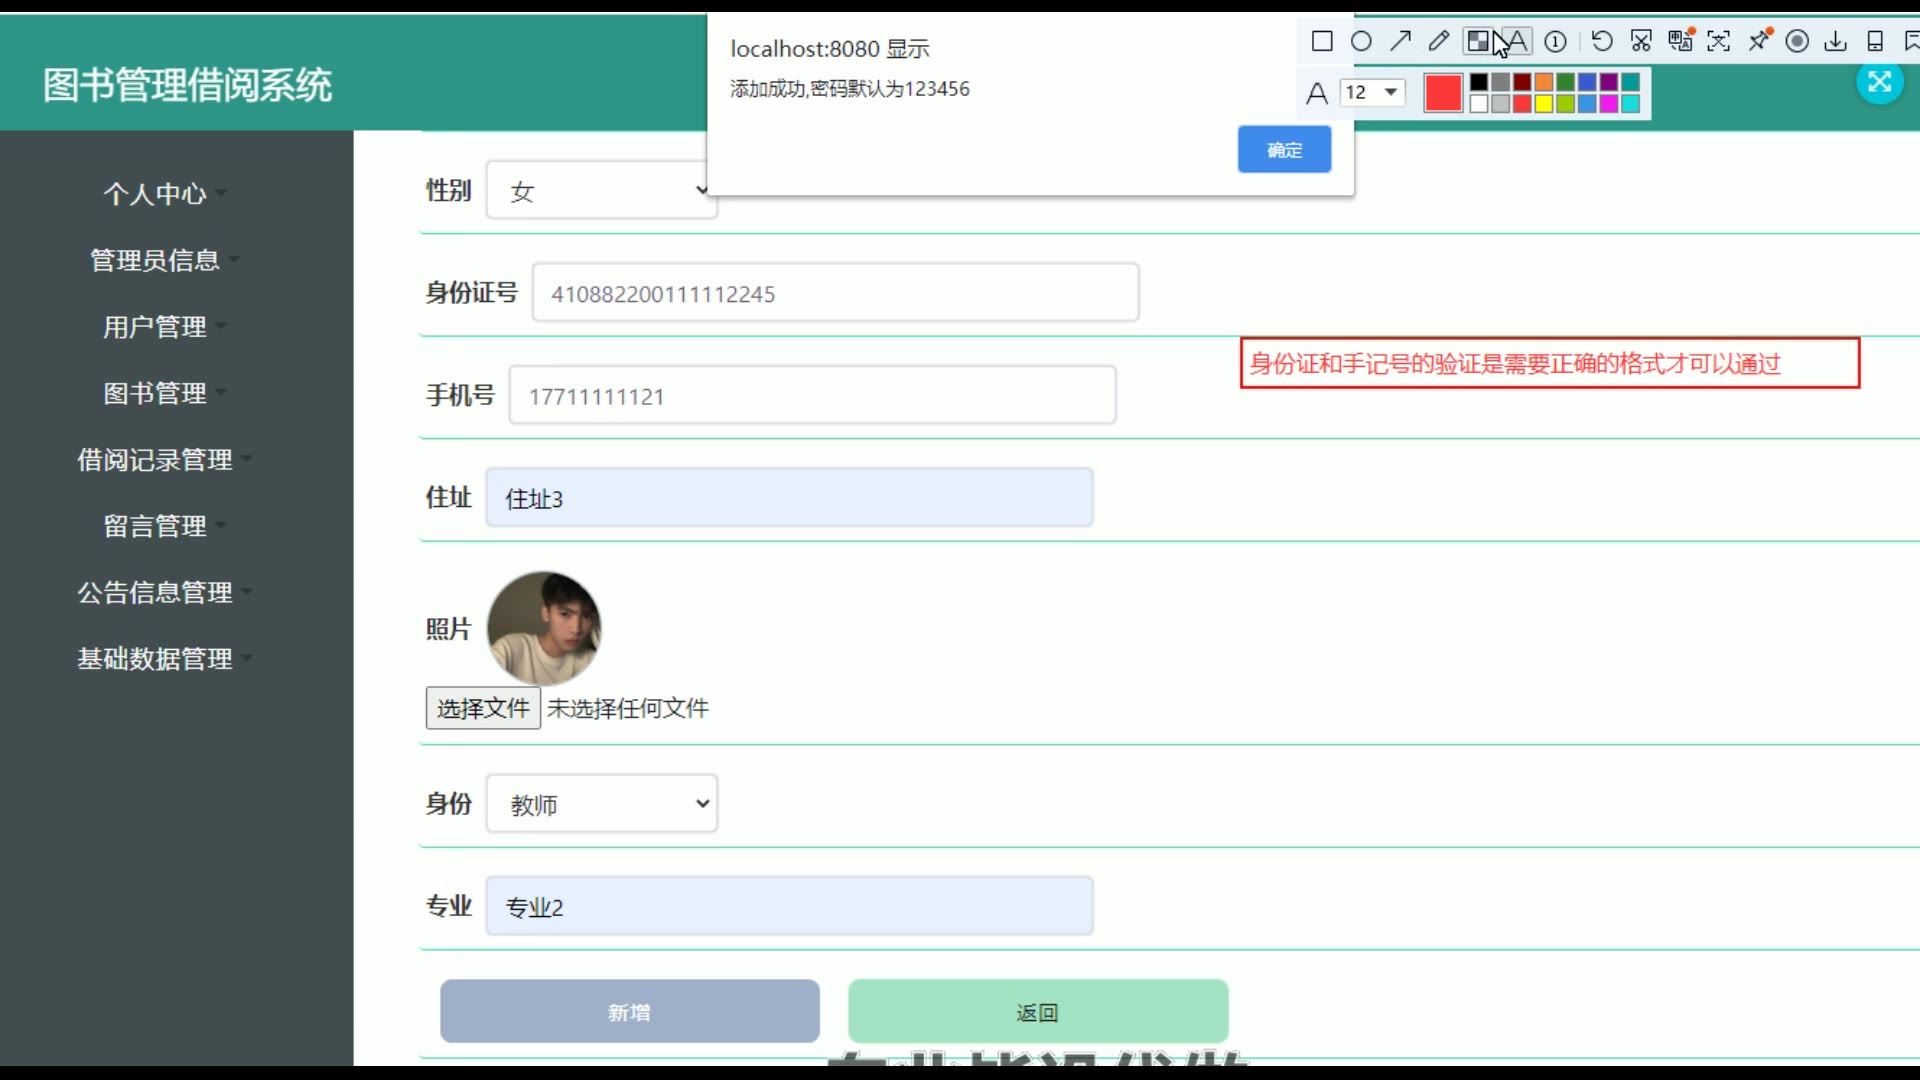This screenshot has width=1920, height=1080.
Task: Expand the 个人中心 sidebar menu
Action: point(165,193)
